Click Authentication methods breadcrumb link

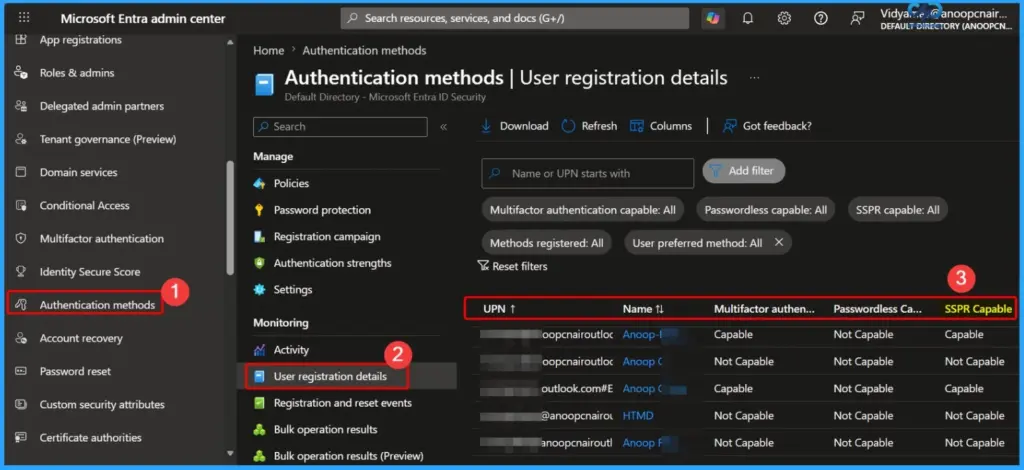364,50
